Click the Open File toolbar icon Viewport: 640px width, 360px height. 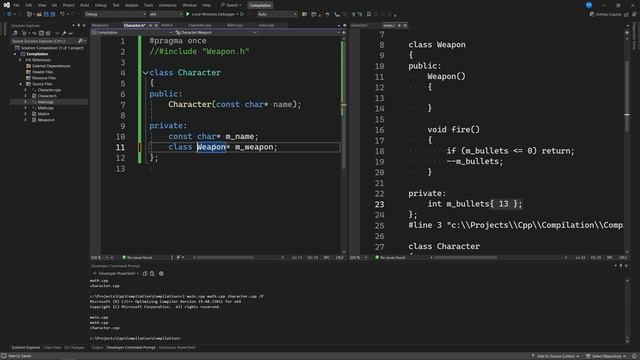tap(39, 14)
